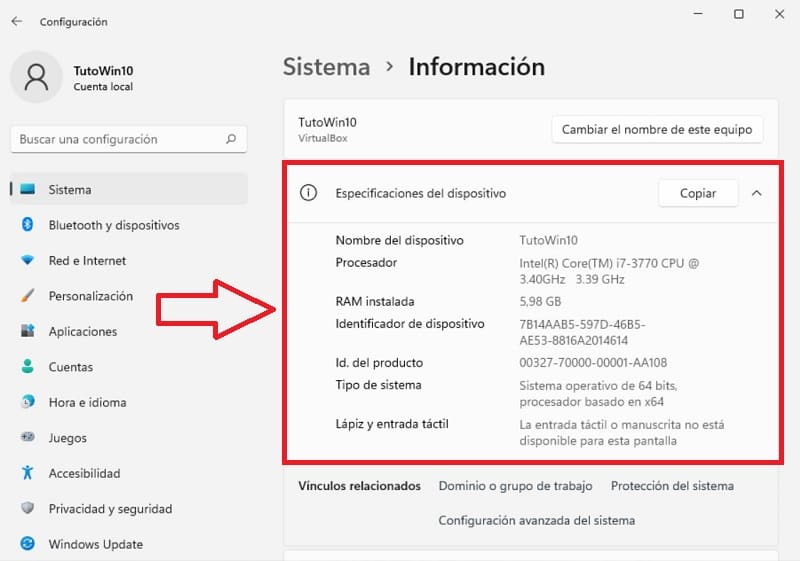The height and width of the screenshot is (561, 800).
Task: Click the Cuentas person icon
Action: click(x=28, y=366)
